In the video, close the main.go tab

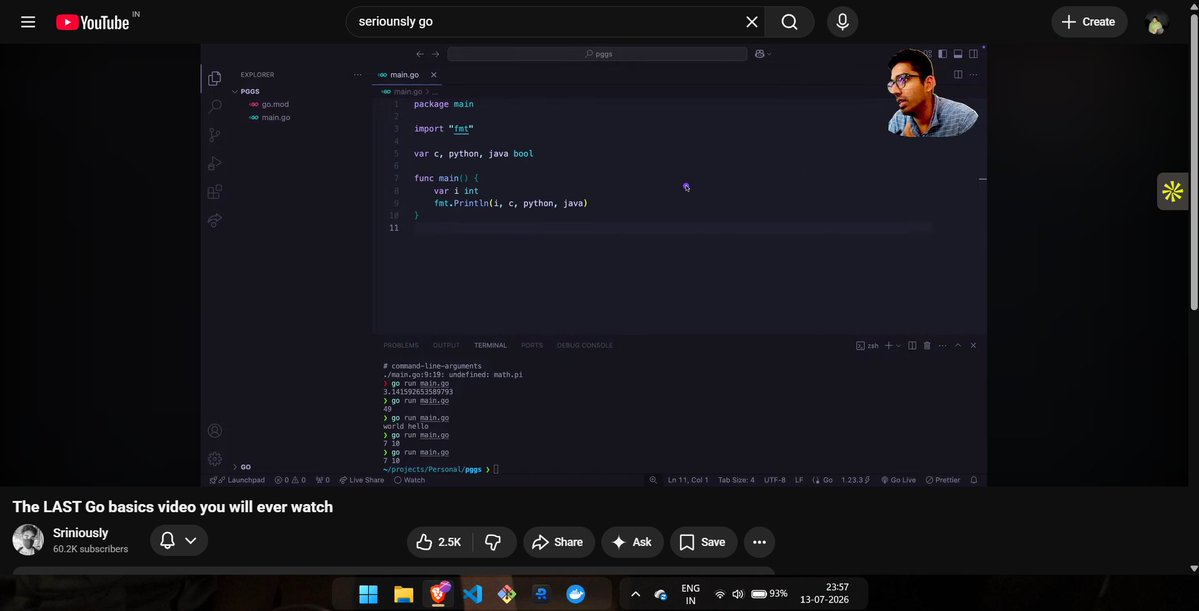pyautogui.click(x=434, y=74)
